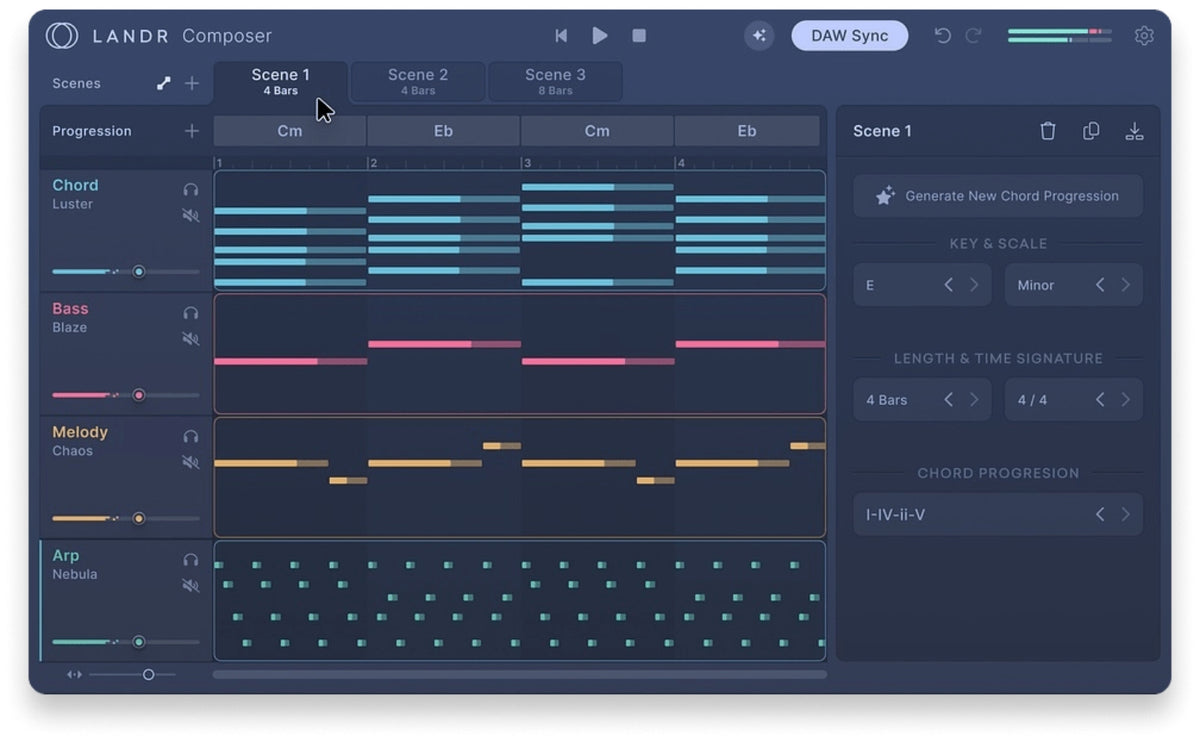The width and height of the screenshot is (1200, 742).
Task: Adjust the Melody track volume slider
Action: pyautogui.click(x=126, y=519)
